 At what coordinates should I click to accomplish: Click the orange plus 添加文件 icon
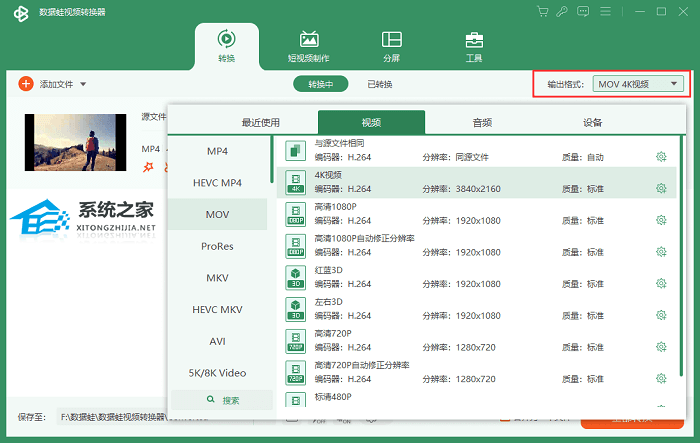(26, 84)
